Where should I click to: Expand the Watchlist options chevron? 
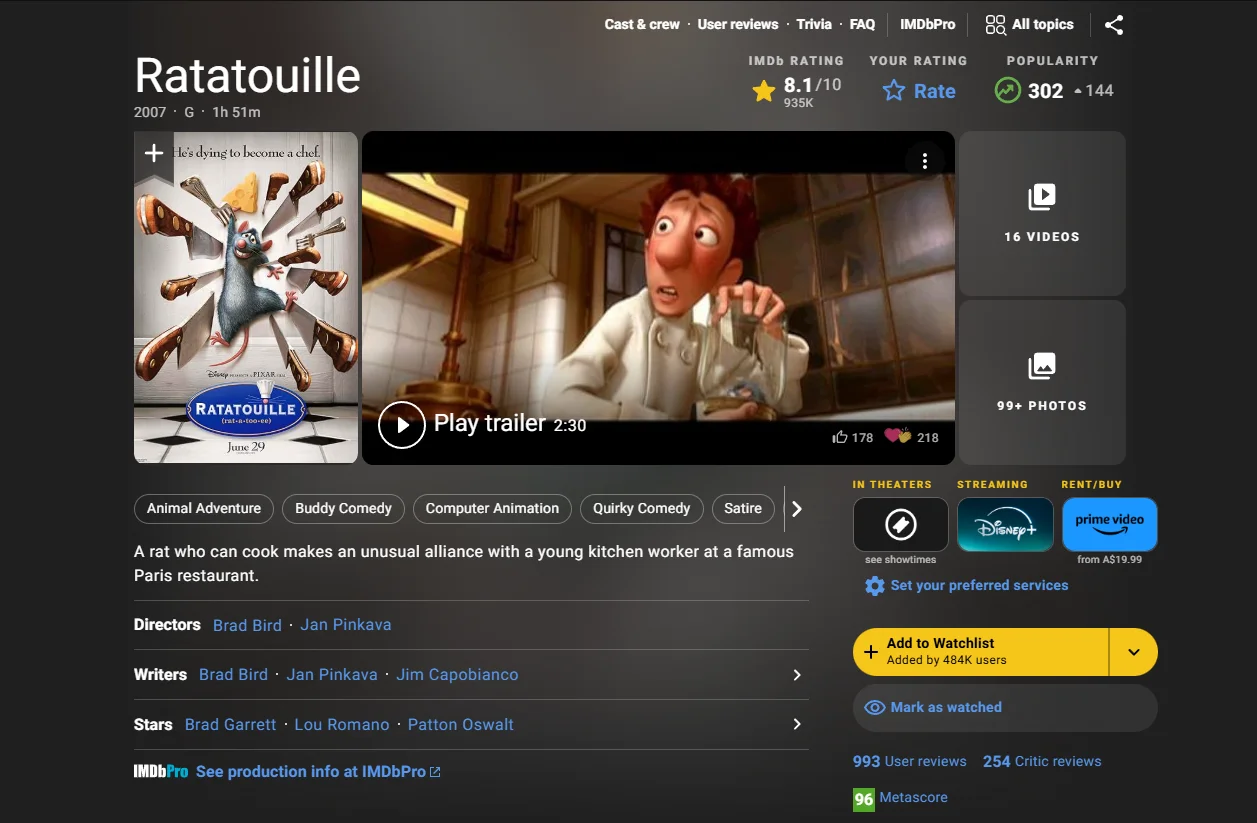click(1133, 651)
